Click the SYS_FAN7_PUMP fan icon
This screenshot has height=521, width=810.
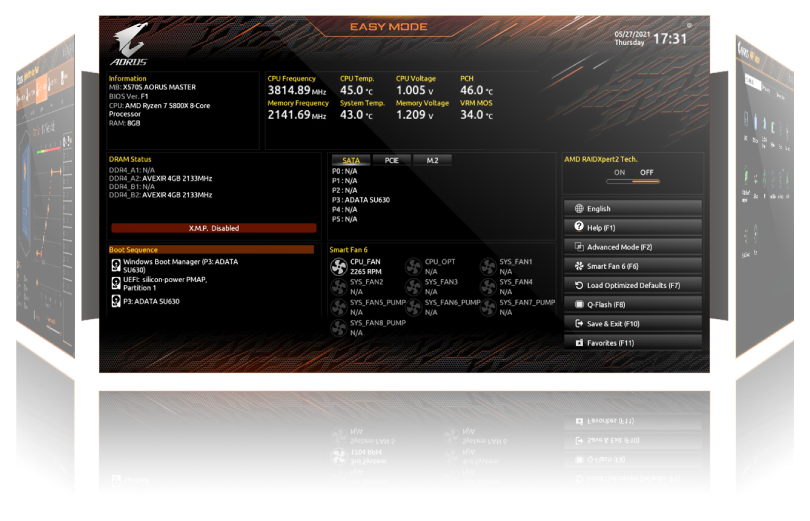coord(488,307)
